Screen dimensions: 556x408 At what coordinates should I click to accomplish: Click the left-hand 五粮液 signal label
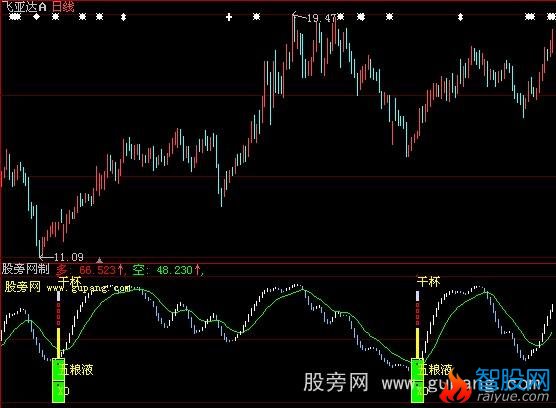(76, 370)
